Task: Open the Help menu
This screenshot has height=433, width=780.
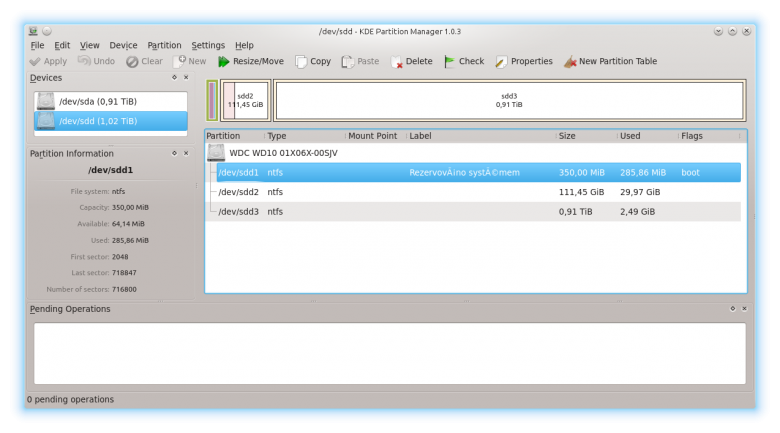Action: click(x=244, y=45)
